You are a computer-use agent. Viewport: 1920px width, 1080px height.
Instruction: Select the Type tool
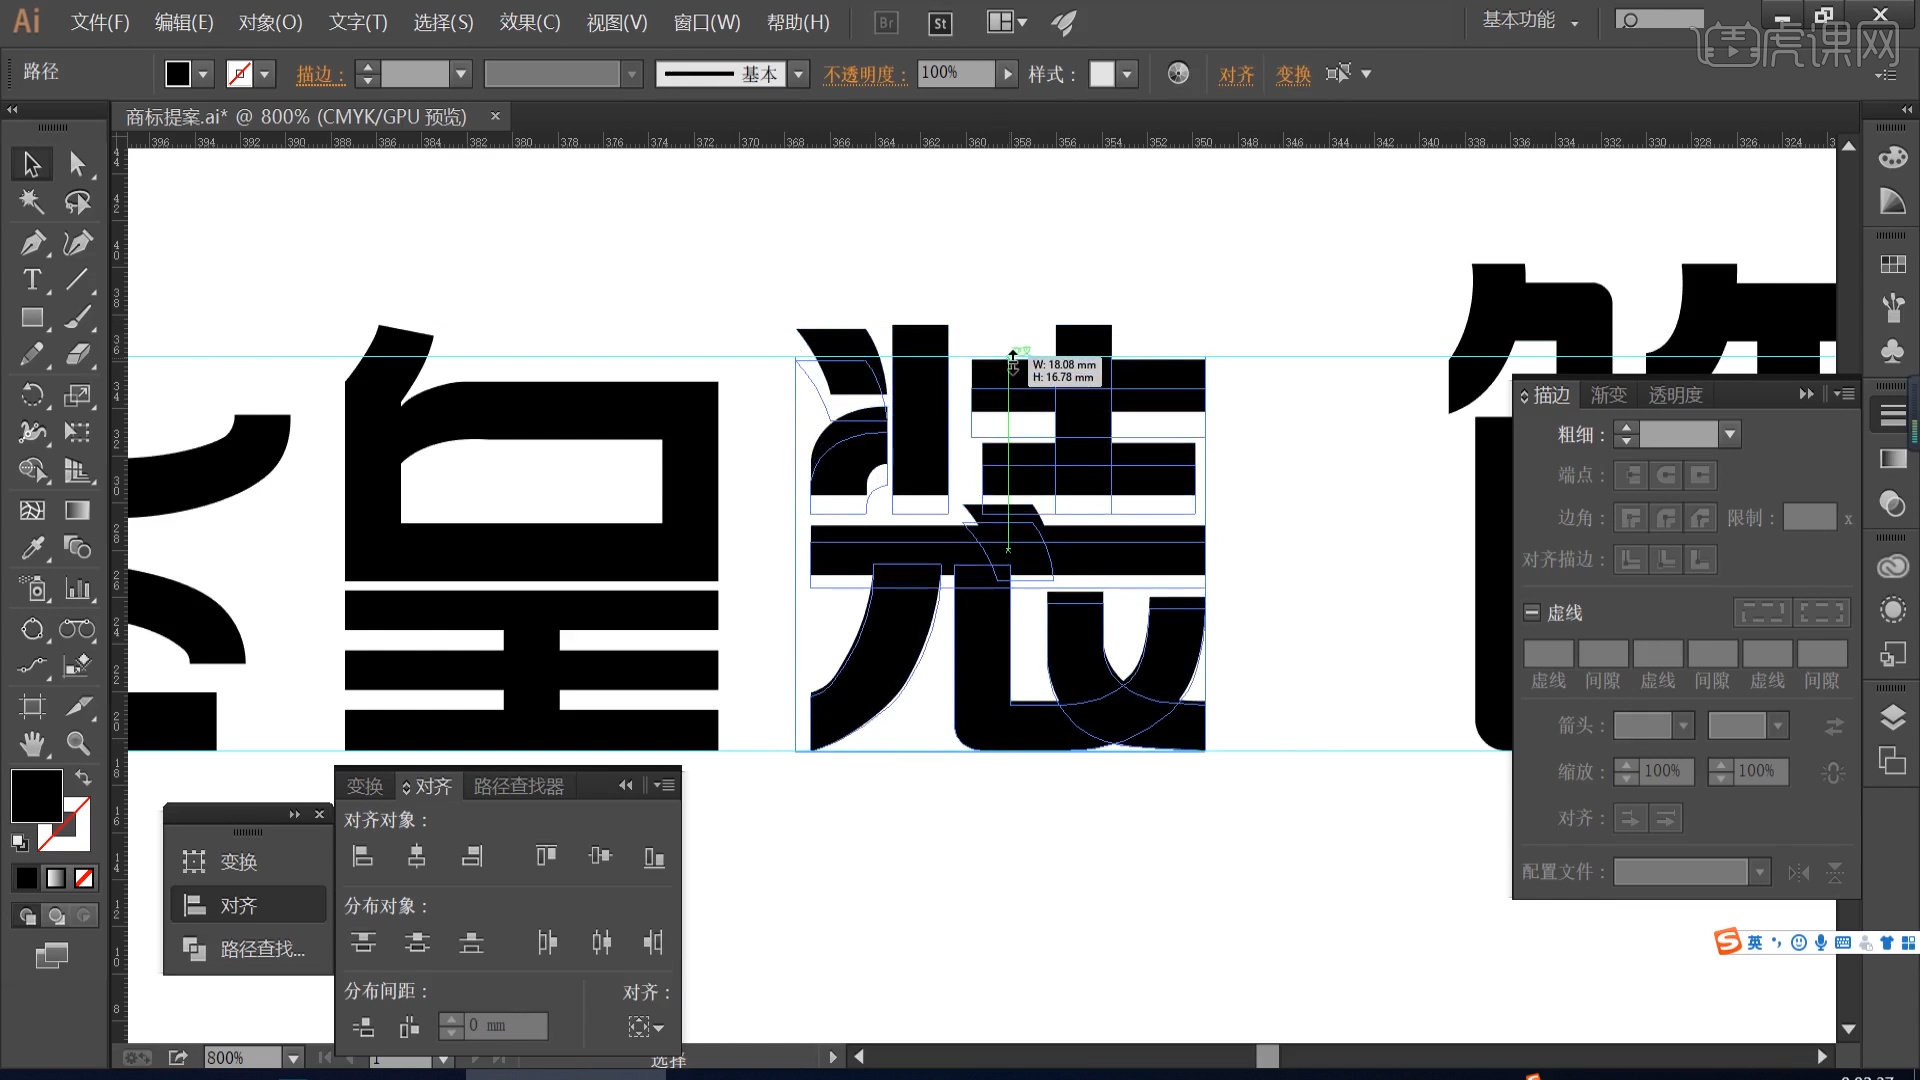32,280
